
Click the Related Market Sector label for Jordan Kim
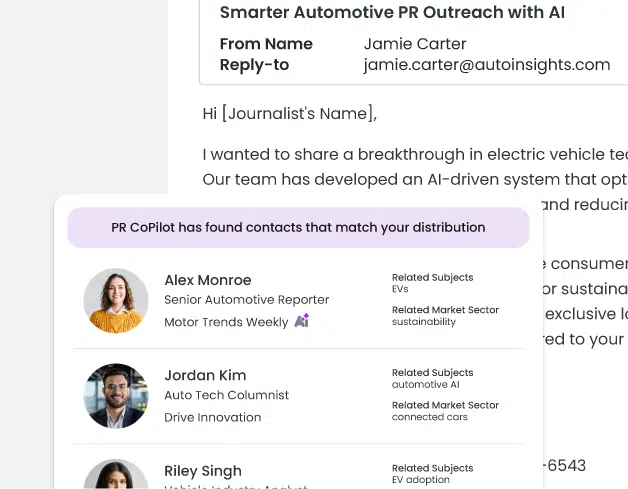[445, 405]
